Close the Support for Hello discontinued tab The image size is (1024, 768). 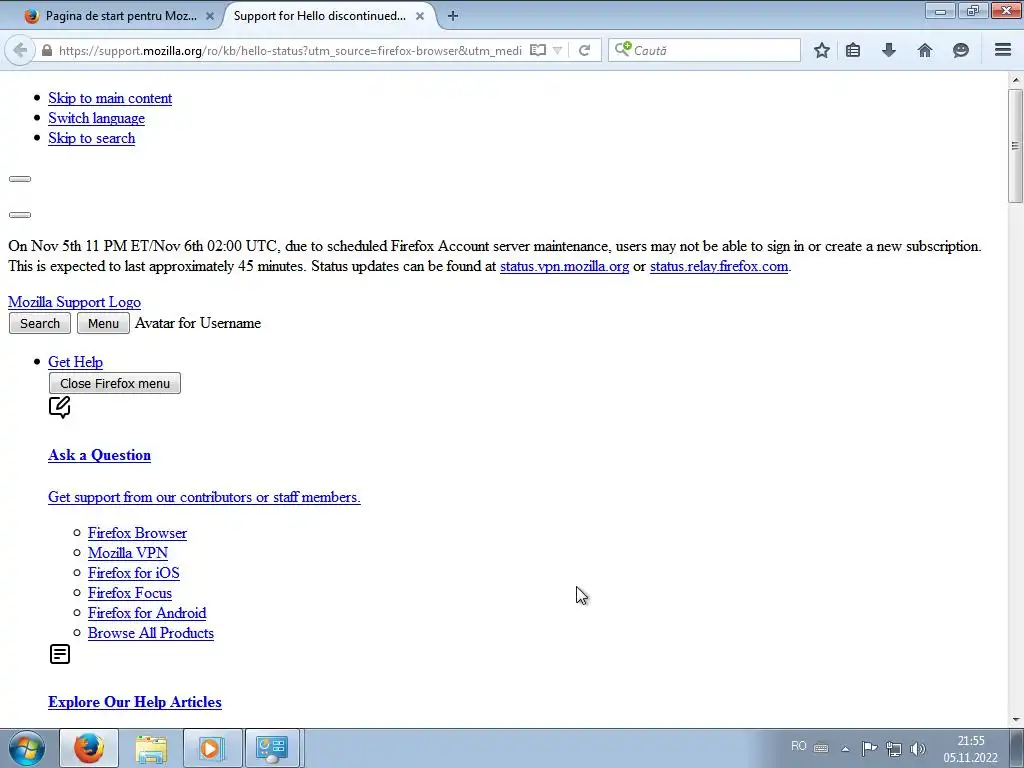[420, 16]
